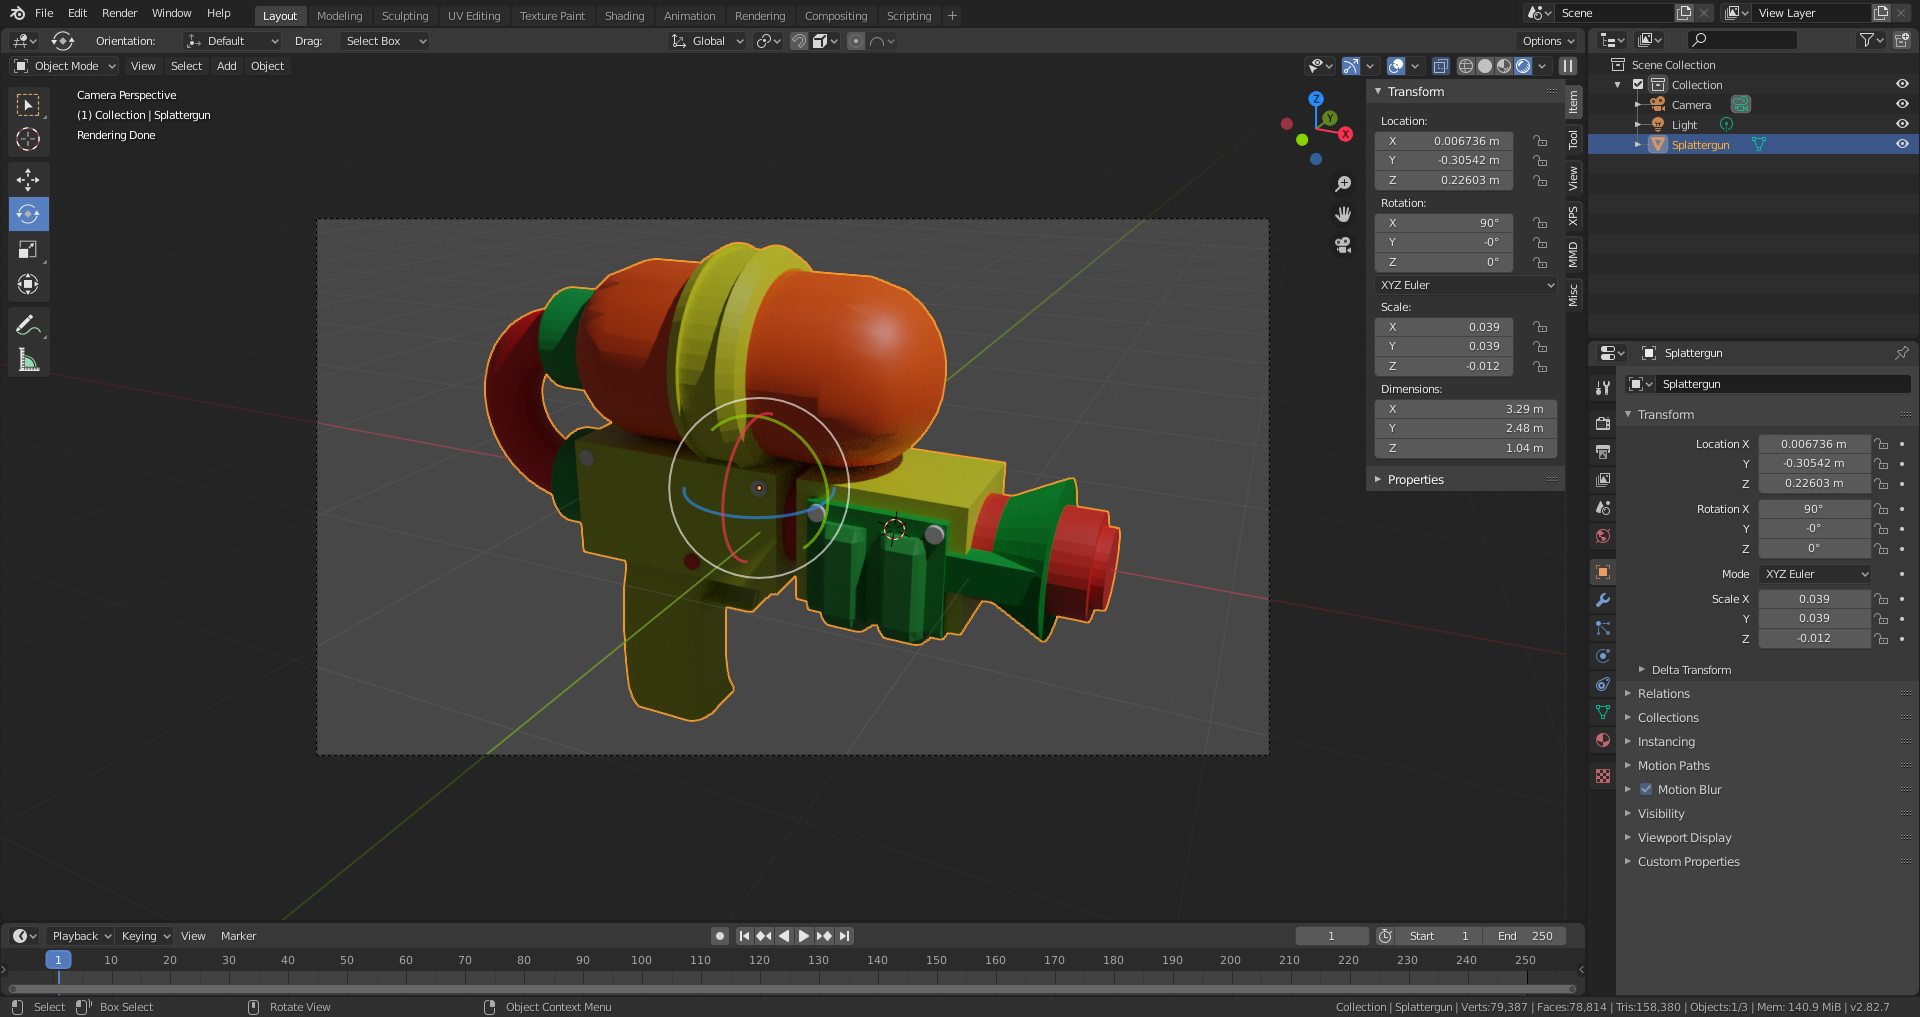Image resolution: width=1920 pixels, height=1017 pixels.
Task: Open the Modifiers wrench properties tab
Action: click(1603, 600)
